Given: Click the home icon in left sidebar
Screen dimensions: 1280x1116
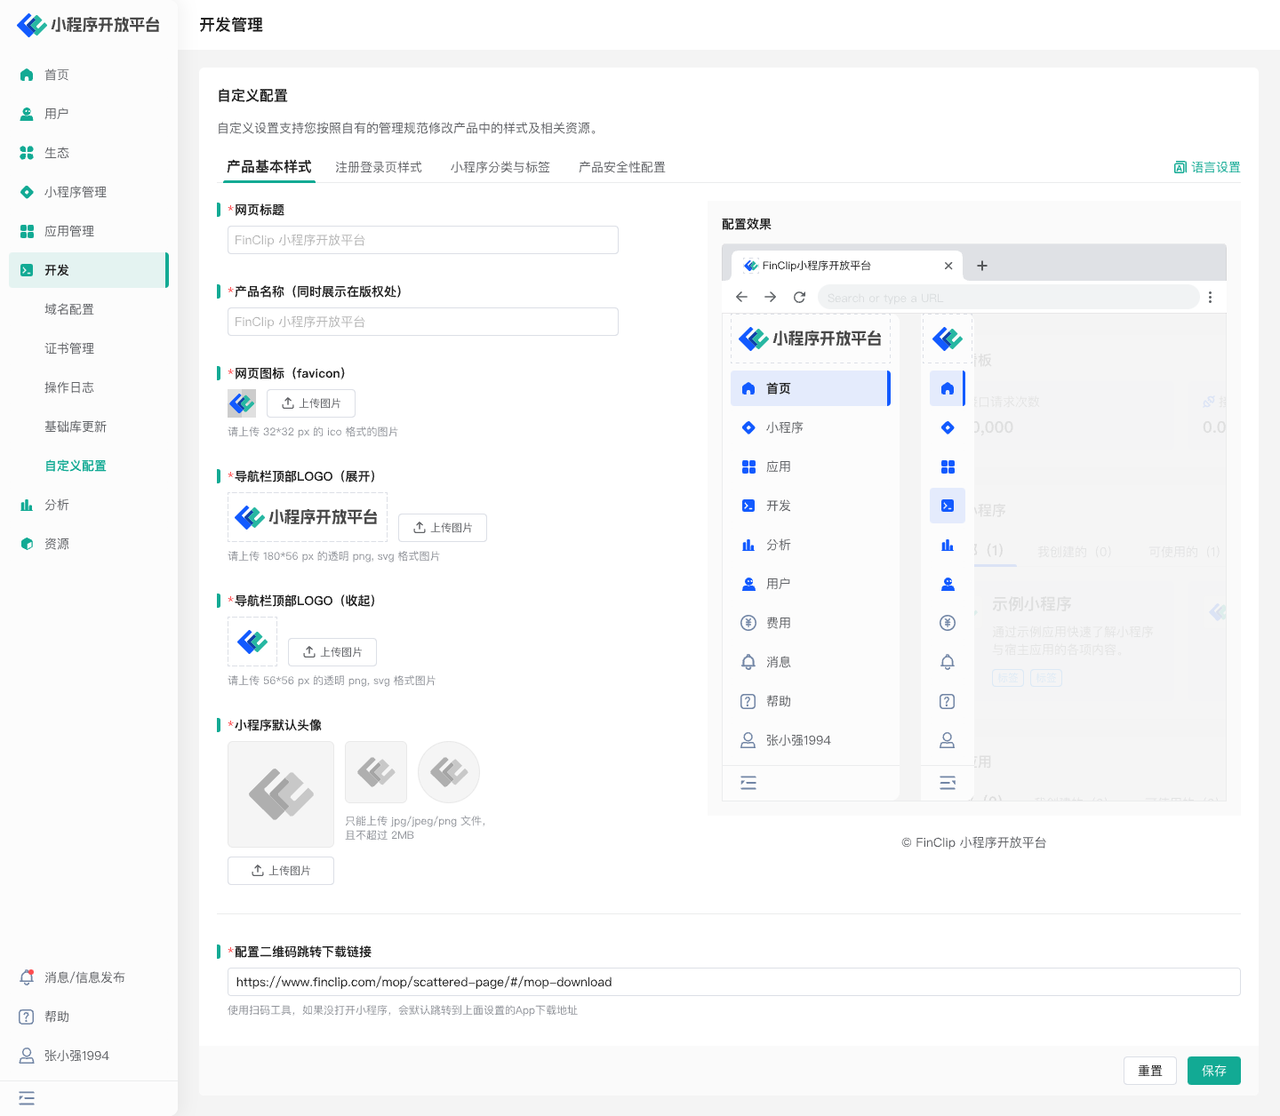Looking at the screenshot, I should point(27,75).
